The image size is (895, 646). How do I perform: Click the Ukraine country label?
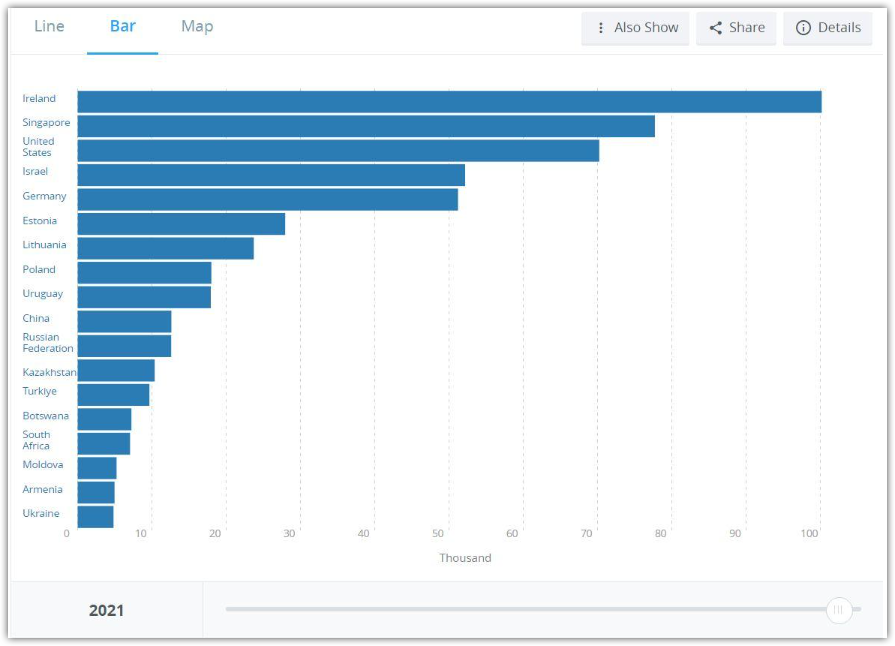41,514
